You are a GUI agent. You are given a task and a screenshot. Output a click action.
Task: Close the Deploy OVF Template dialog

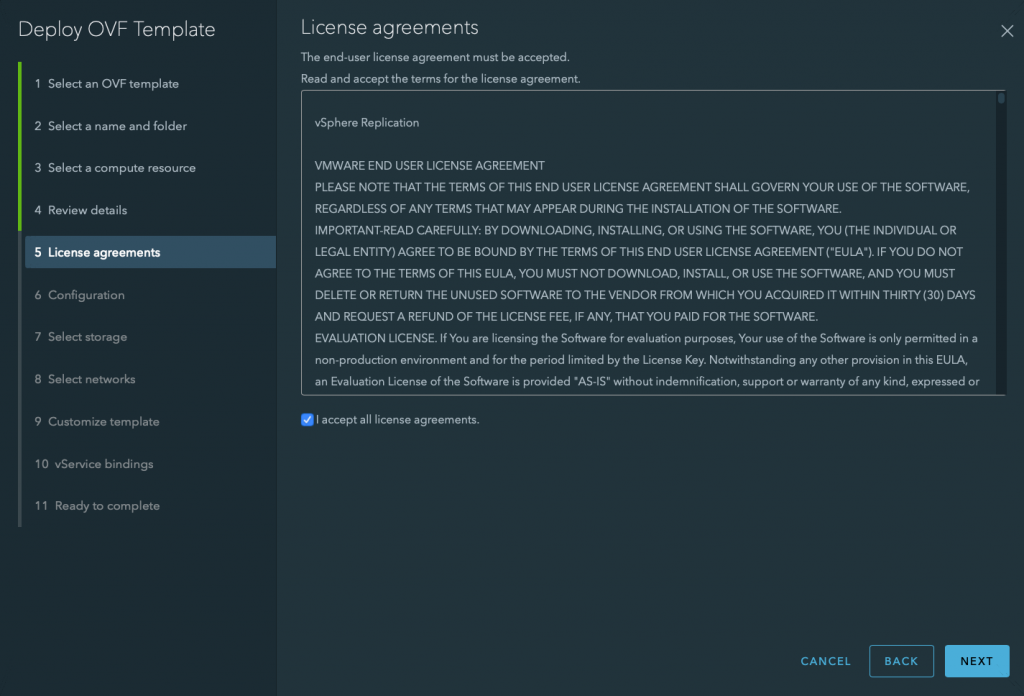(x=1006, y=31)
